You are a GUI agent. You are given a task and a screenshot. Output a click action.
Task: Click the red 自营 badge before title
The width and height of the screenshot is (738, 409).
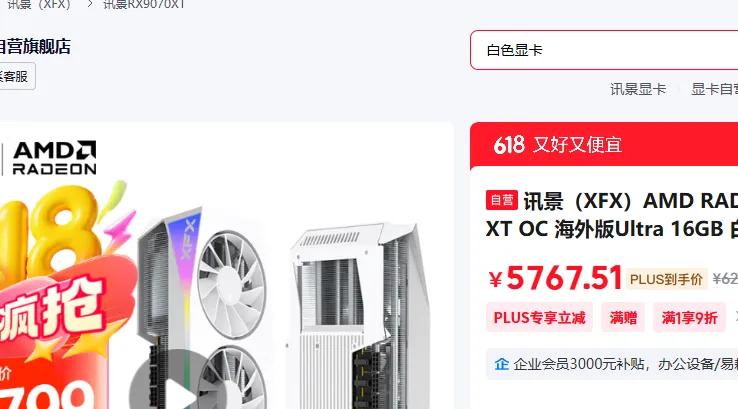502,200
